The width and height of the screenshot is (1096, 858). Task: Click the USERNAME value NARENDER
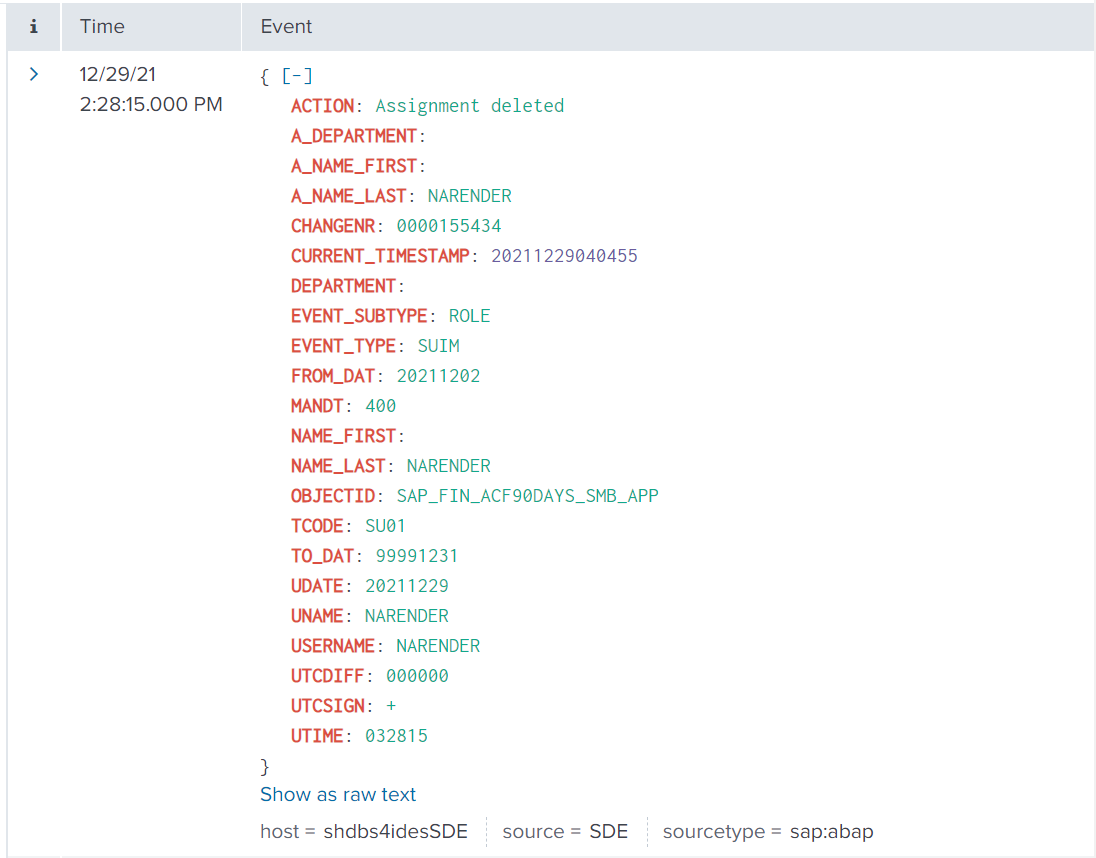(438, 646)
